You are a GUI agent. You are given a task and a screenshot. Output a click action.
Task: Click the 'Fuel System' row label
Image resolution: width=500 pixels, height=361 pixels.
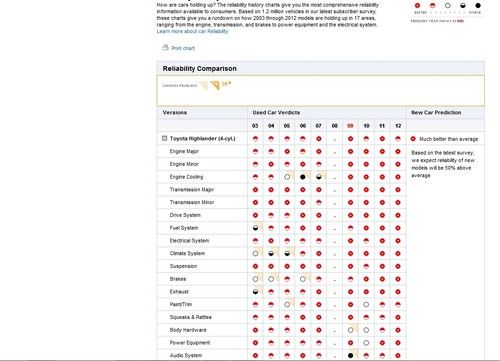[x=184, y=228]
